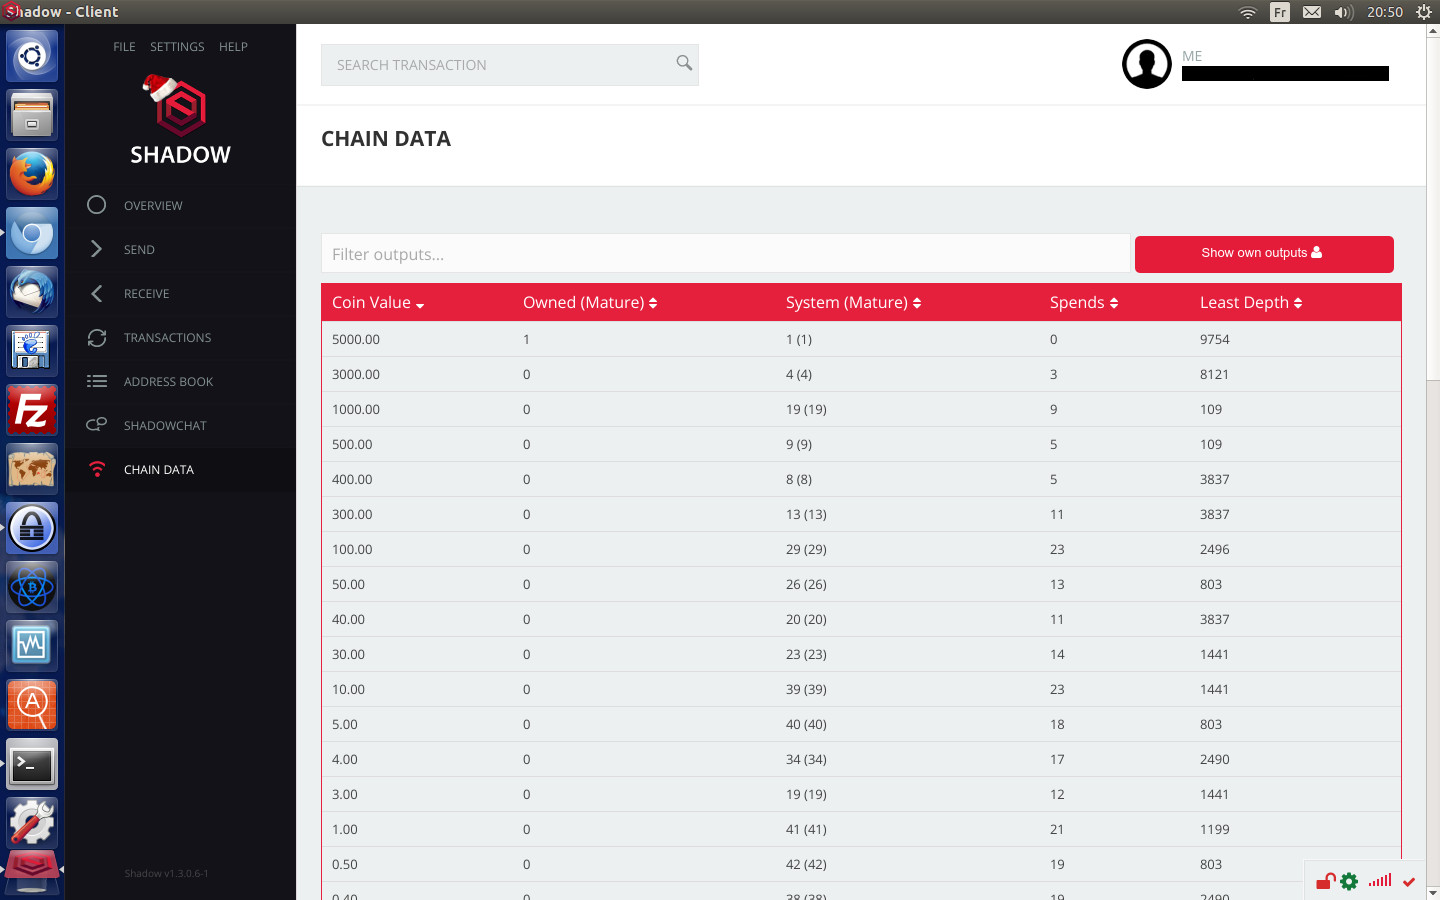Image resolution: width=1440 pixels, height=900 pixels.
Task: Click the Search Transaction field
Action: tap(510, 65)
